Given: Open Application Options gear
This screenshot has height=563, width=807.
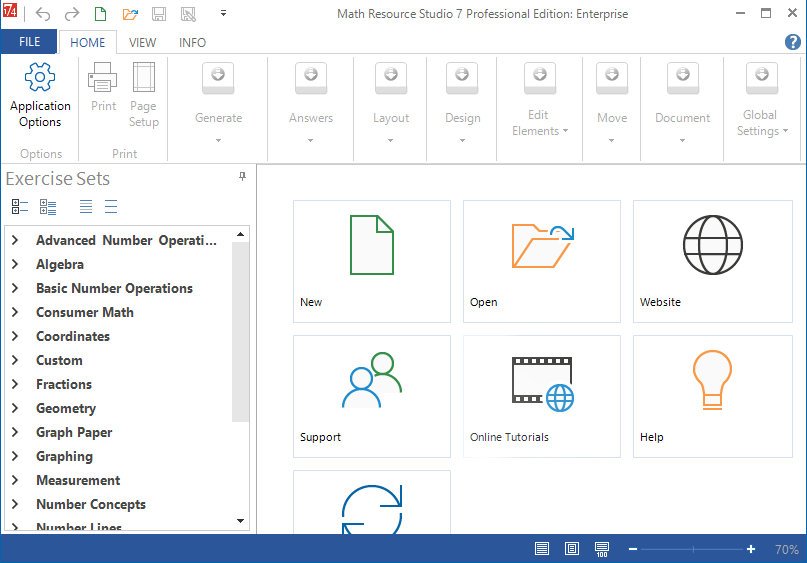Looking at the screenshot, I should (40, 95).
